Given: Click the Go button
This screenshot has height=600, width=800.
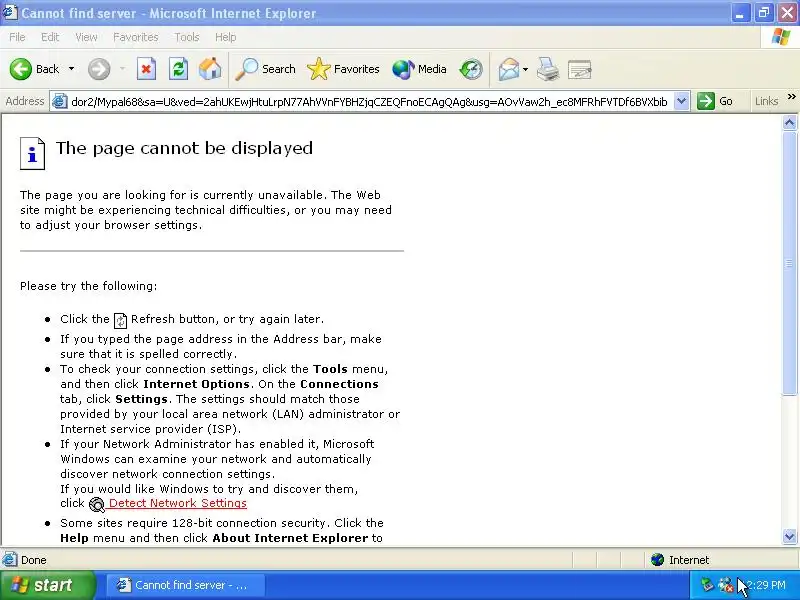Looking at the screenshot, I should coord(715,101).
